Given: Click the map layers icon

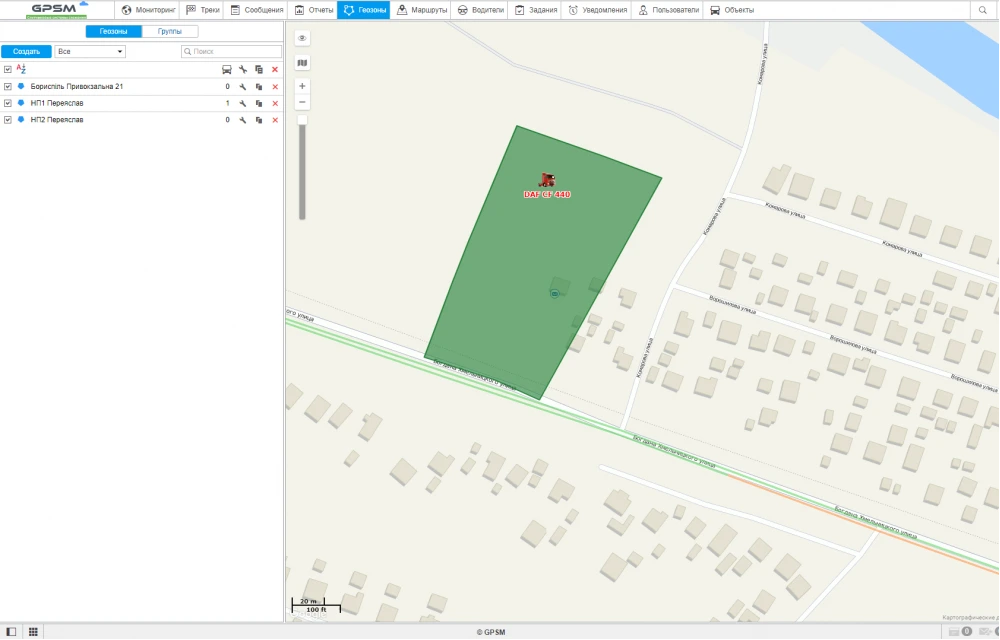Looking at the screenshot, I should 302,63.
